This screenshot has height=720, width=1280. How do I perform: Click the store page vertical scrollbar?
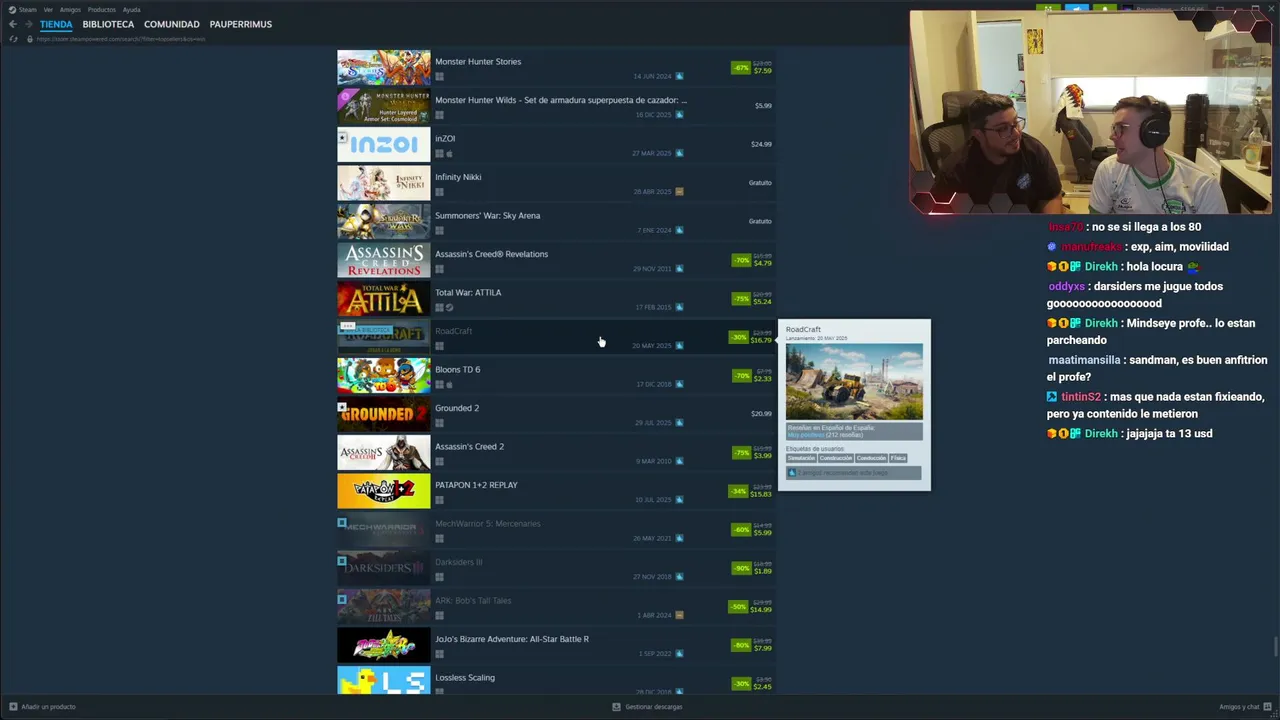point(1275,648)
